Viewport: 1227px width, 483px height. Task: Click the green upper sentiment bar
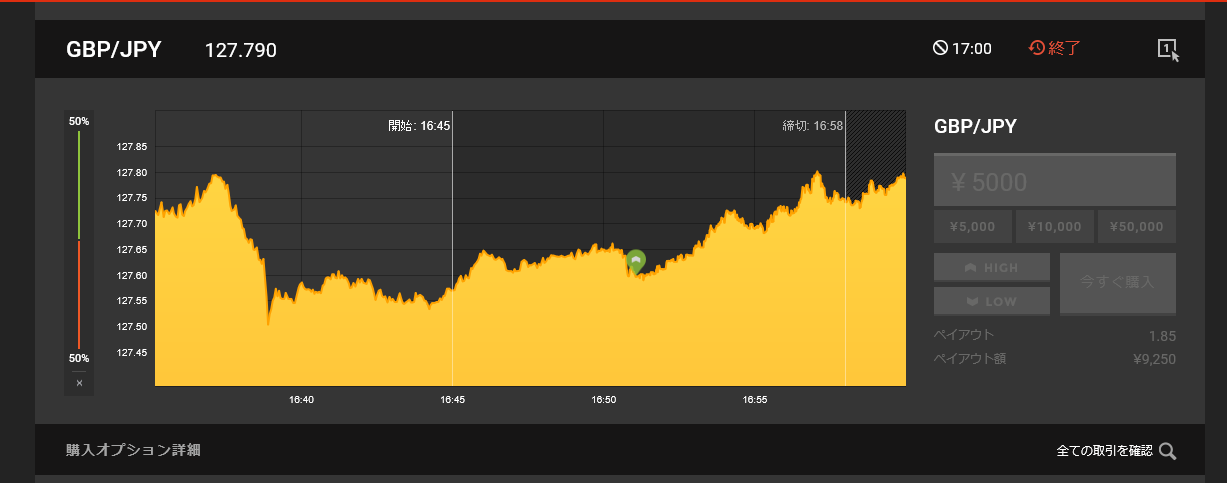click(79, 185)
